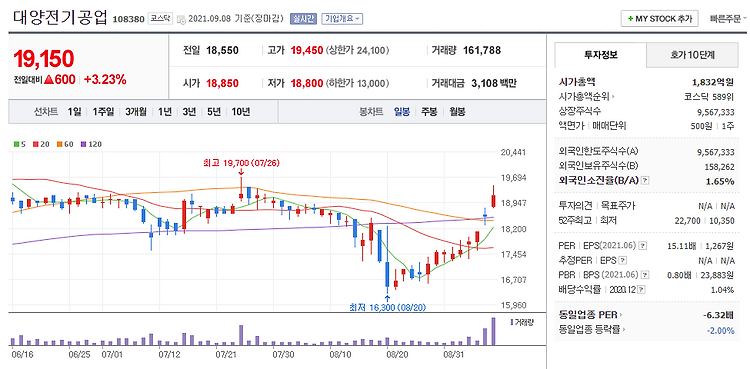Click the 시가총액 value 1,832억원
The image size is (750, 369).
pyautogui.click(x=713, y=82)
